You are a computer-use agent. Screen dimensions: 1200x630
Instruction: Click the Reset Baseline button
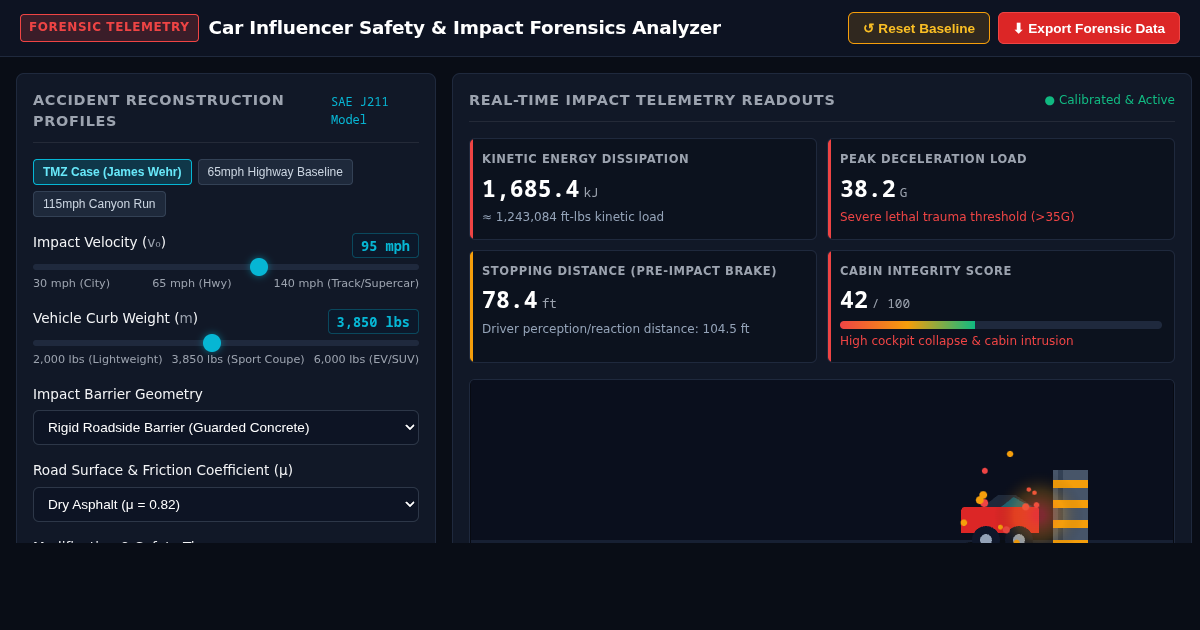(919, 28)
